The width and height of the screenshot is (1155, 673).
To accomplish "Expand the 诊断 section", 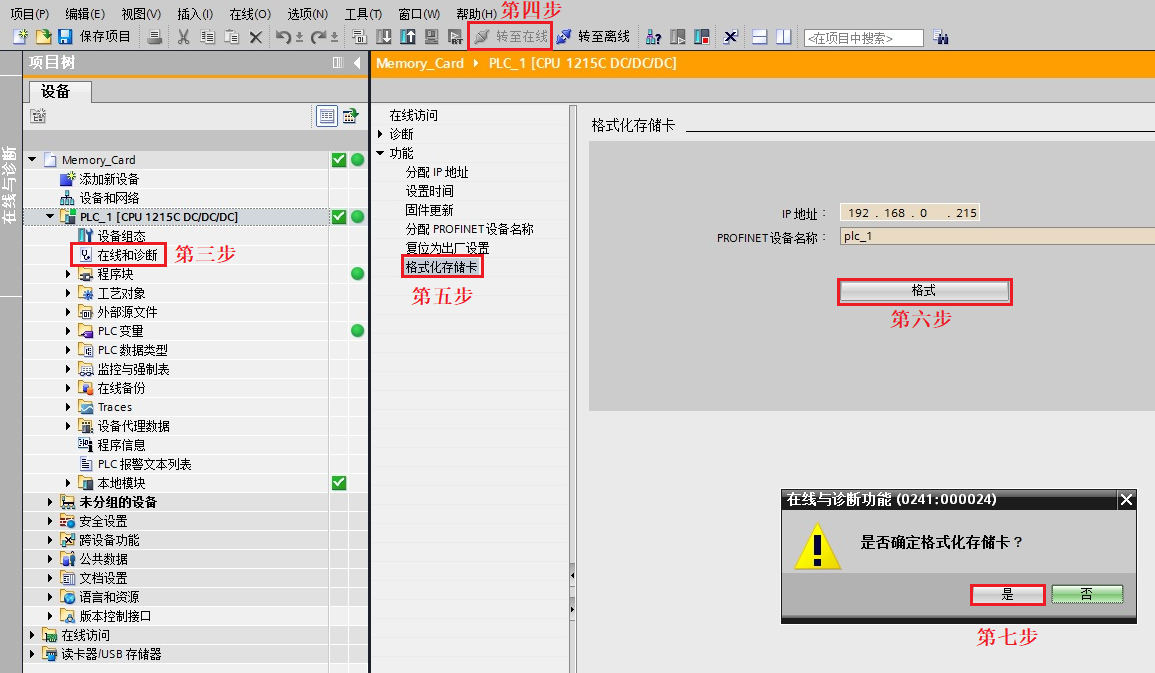I will 380,134.
